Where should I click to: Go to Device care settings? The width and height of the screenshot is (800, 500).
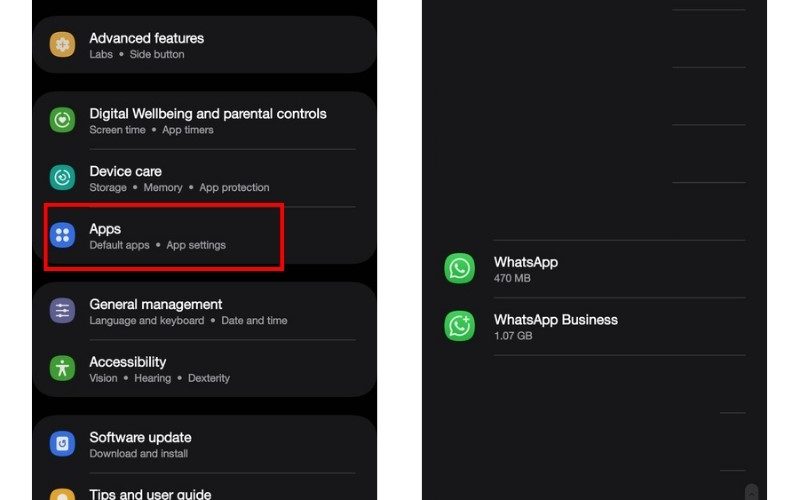tap(204, 178)
